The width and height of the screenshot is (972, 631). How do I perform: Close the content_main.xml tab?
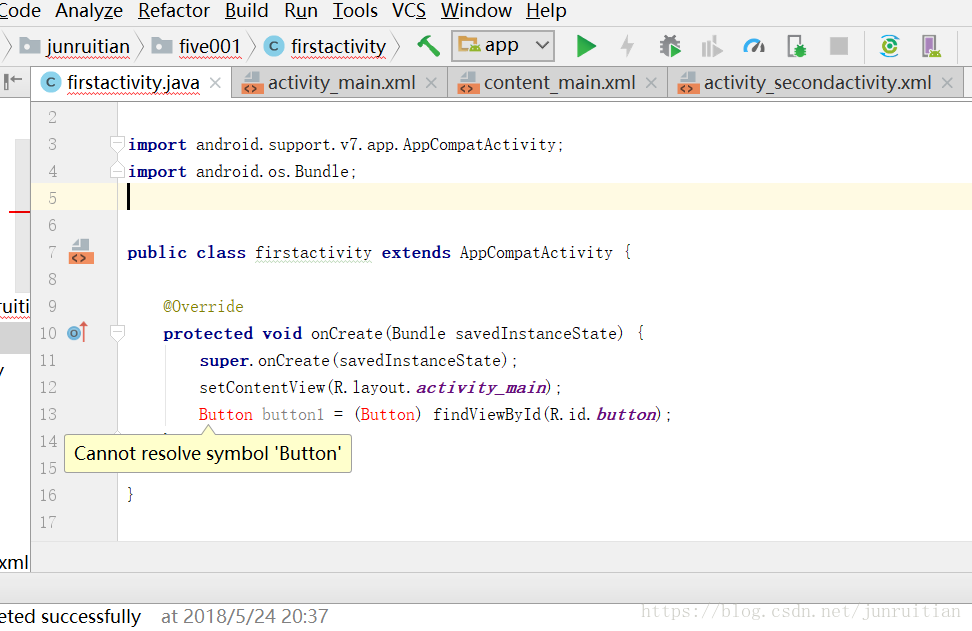point(651,82)
